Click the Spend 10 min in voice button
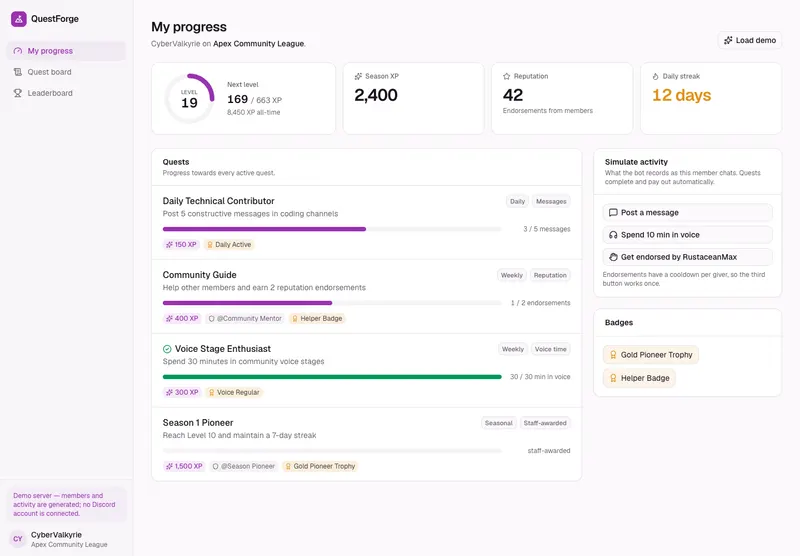This screenshot has height=556, width=800. click(687, 235)
